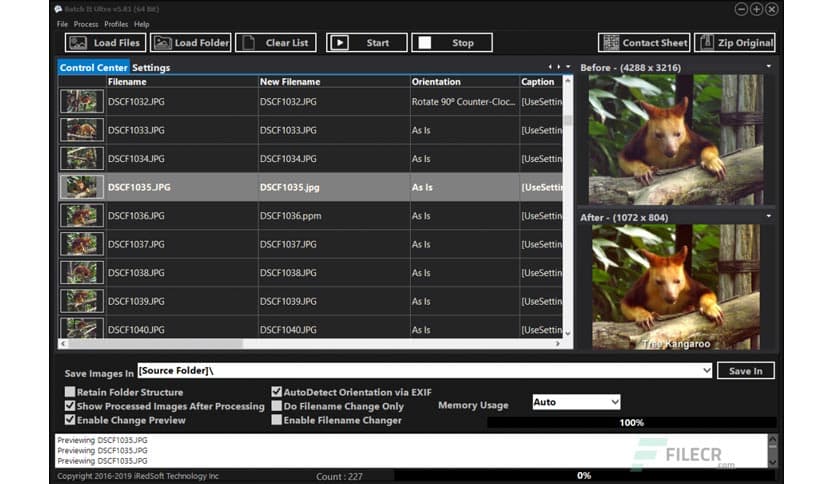836x484 pixels.
Task: Uncheck AutoDetect Orientation via EXIF
Action: [276, 392]
